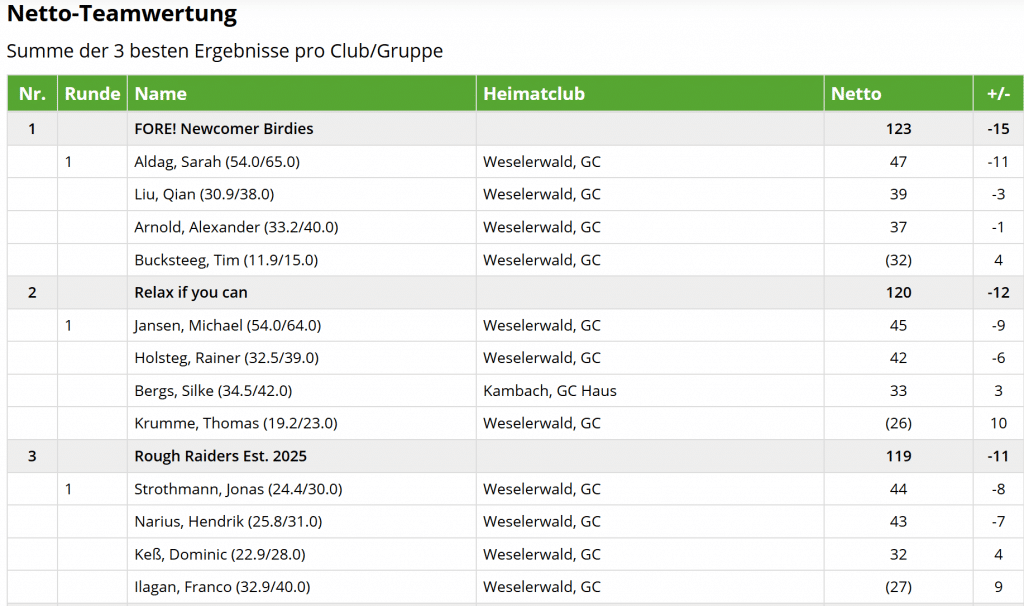Click the 'Nr.' column header
This screenshot has height=606, width=1024.
click(32, 94)
